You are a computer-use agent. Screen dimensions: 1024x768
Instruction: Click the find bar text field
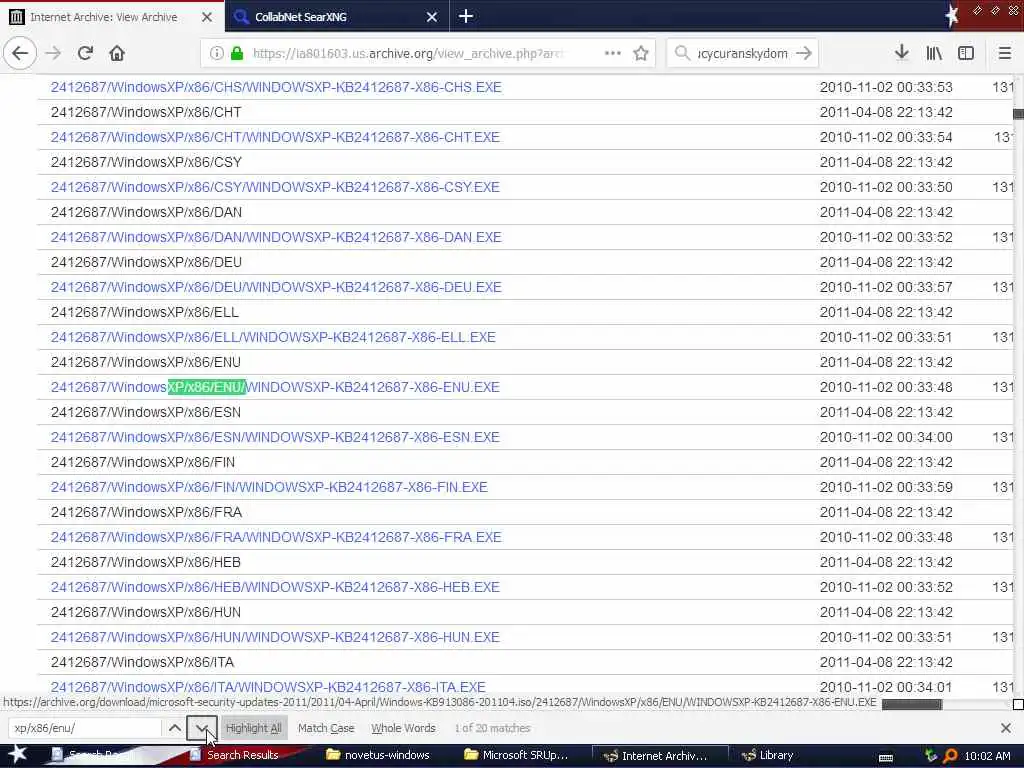(84, 728)
